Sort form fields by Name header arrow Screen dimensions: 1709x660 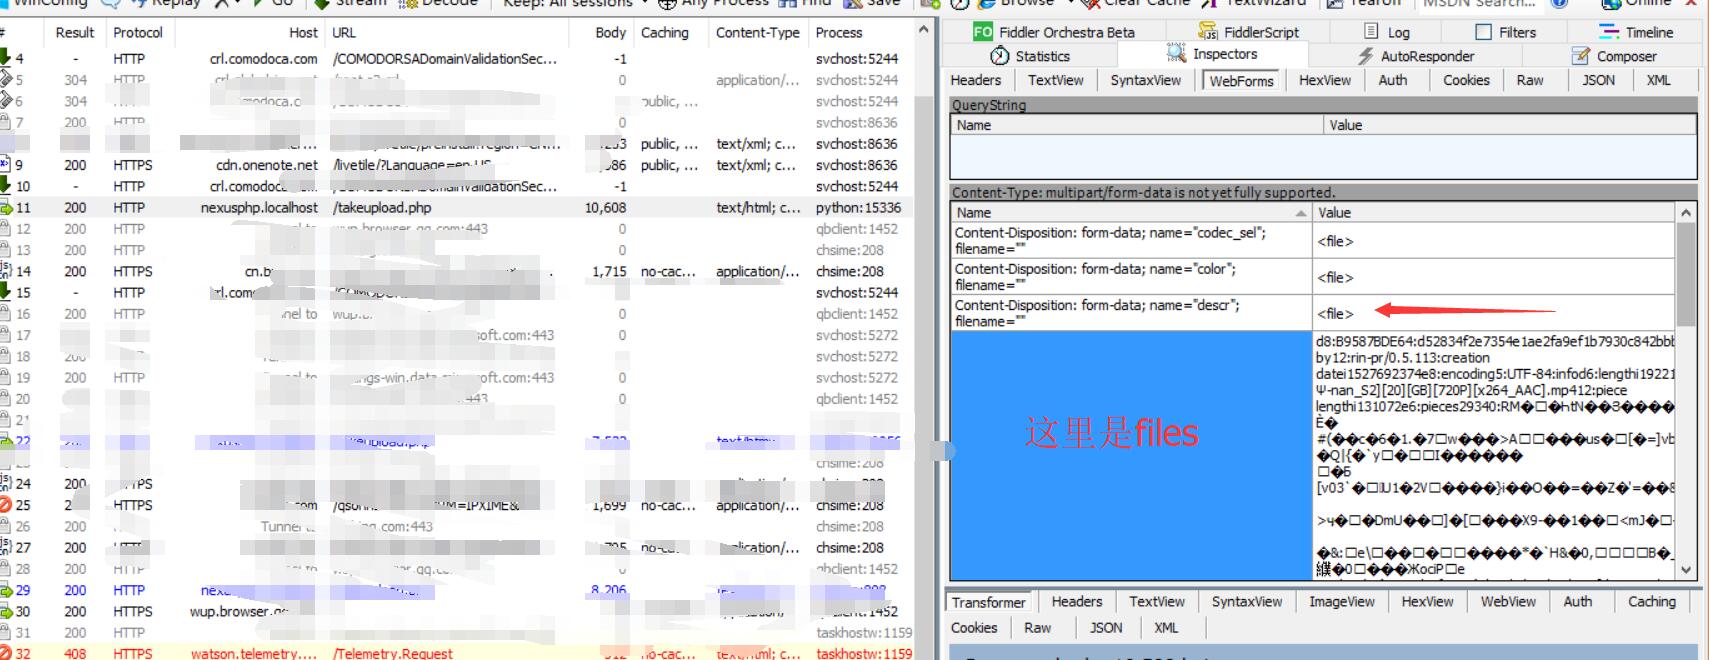point(1301,213)
